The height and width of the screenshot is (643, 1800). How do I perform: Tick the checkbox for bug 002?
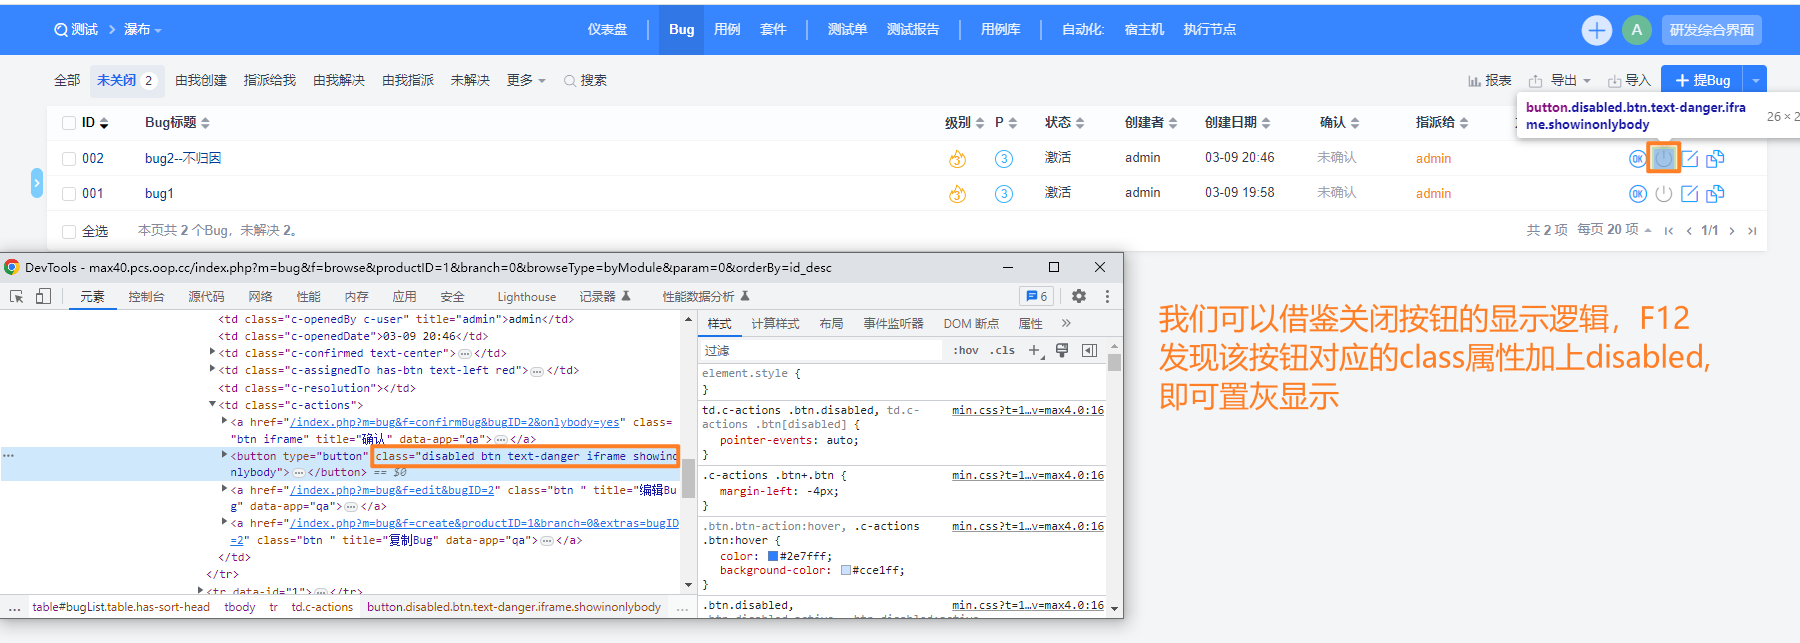click(x=69, y=159)
